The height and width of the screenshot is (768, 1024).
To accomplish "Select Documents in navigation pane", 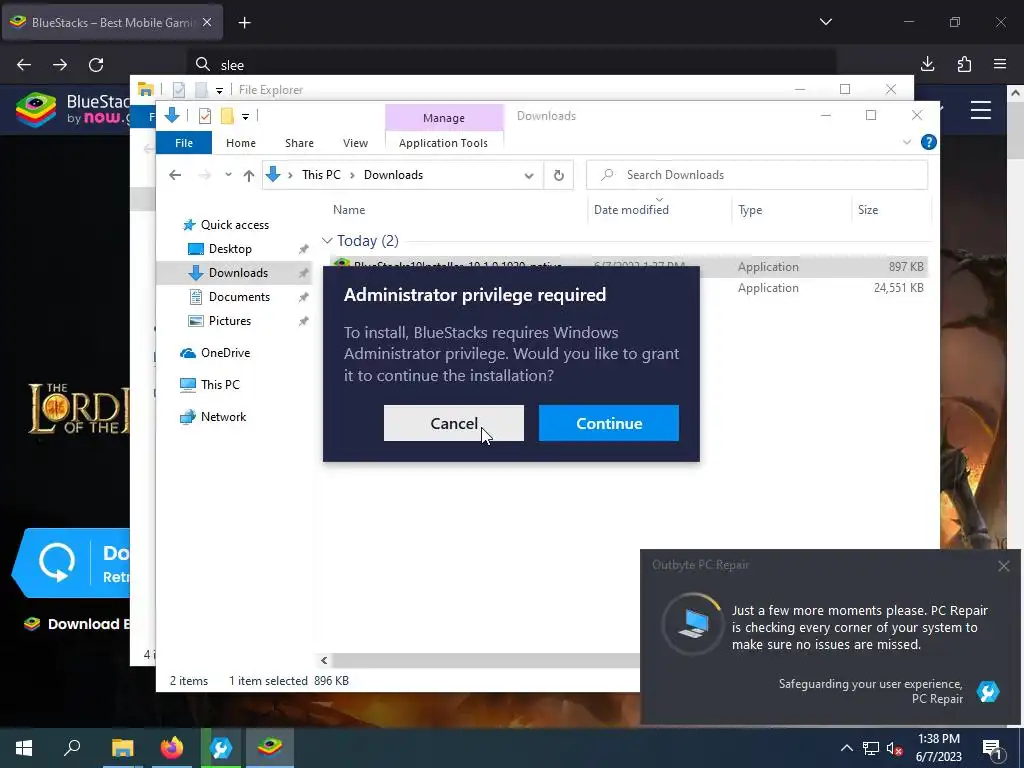I will [x=239, y=296].
